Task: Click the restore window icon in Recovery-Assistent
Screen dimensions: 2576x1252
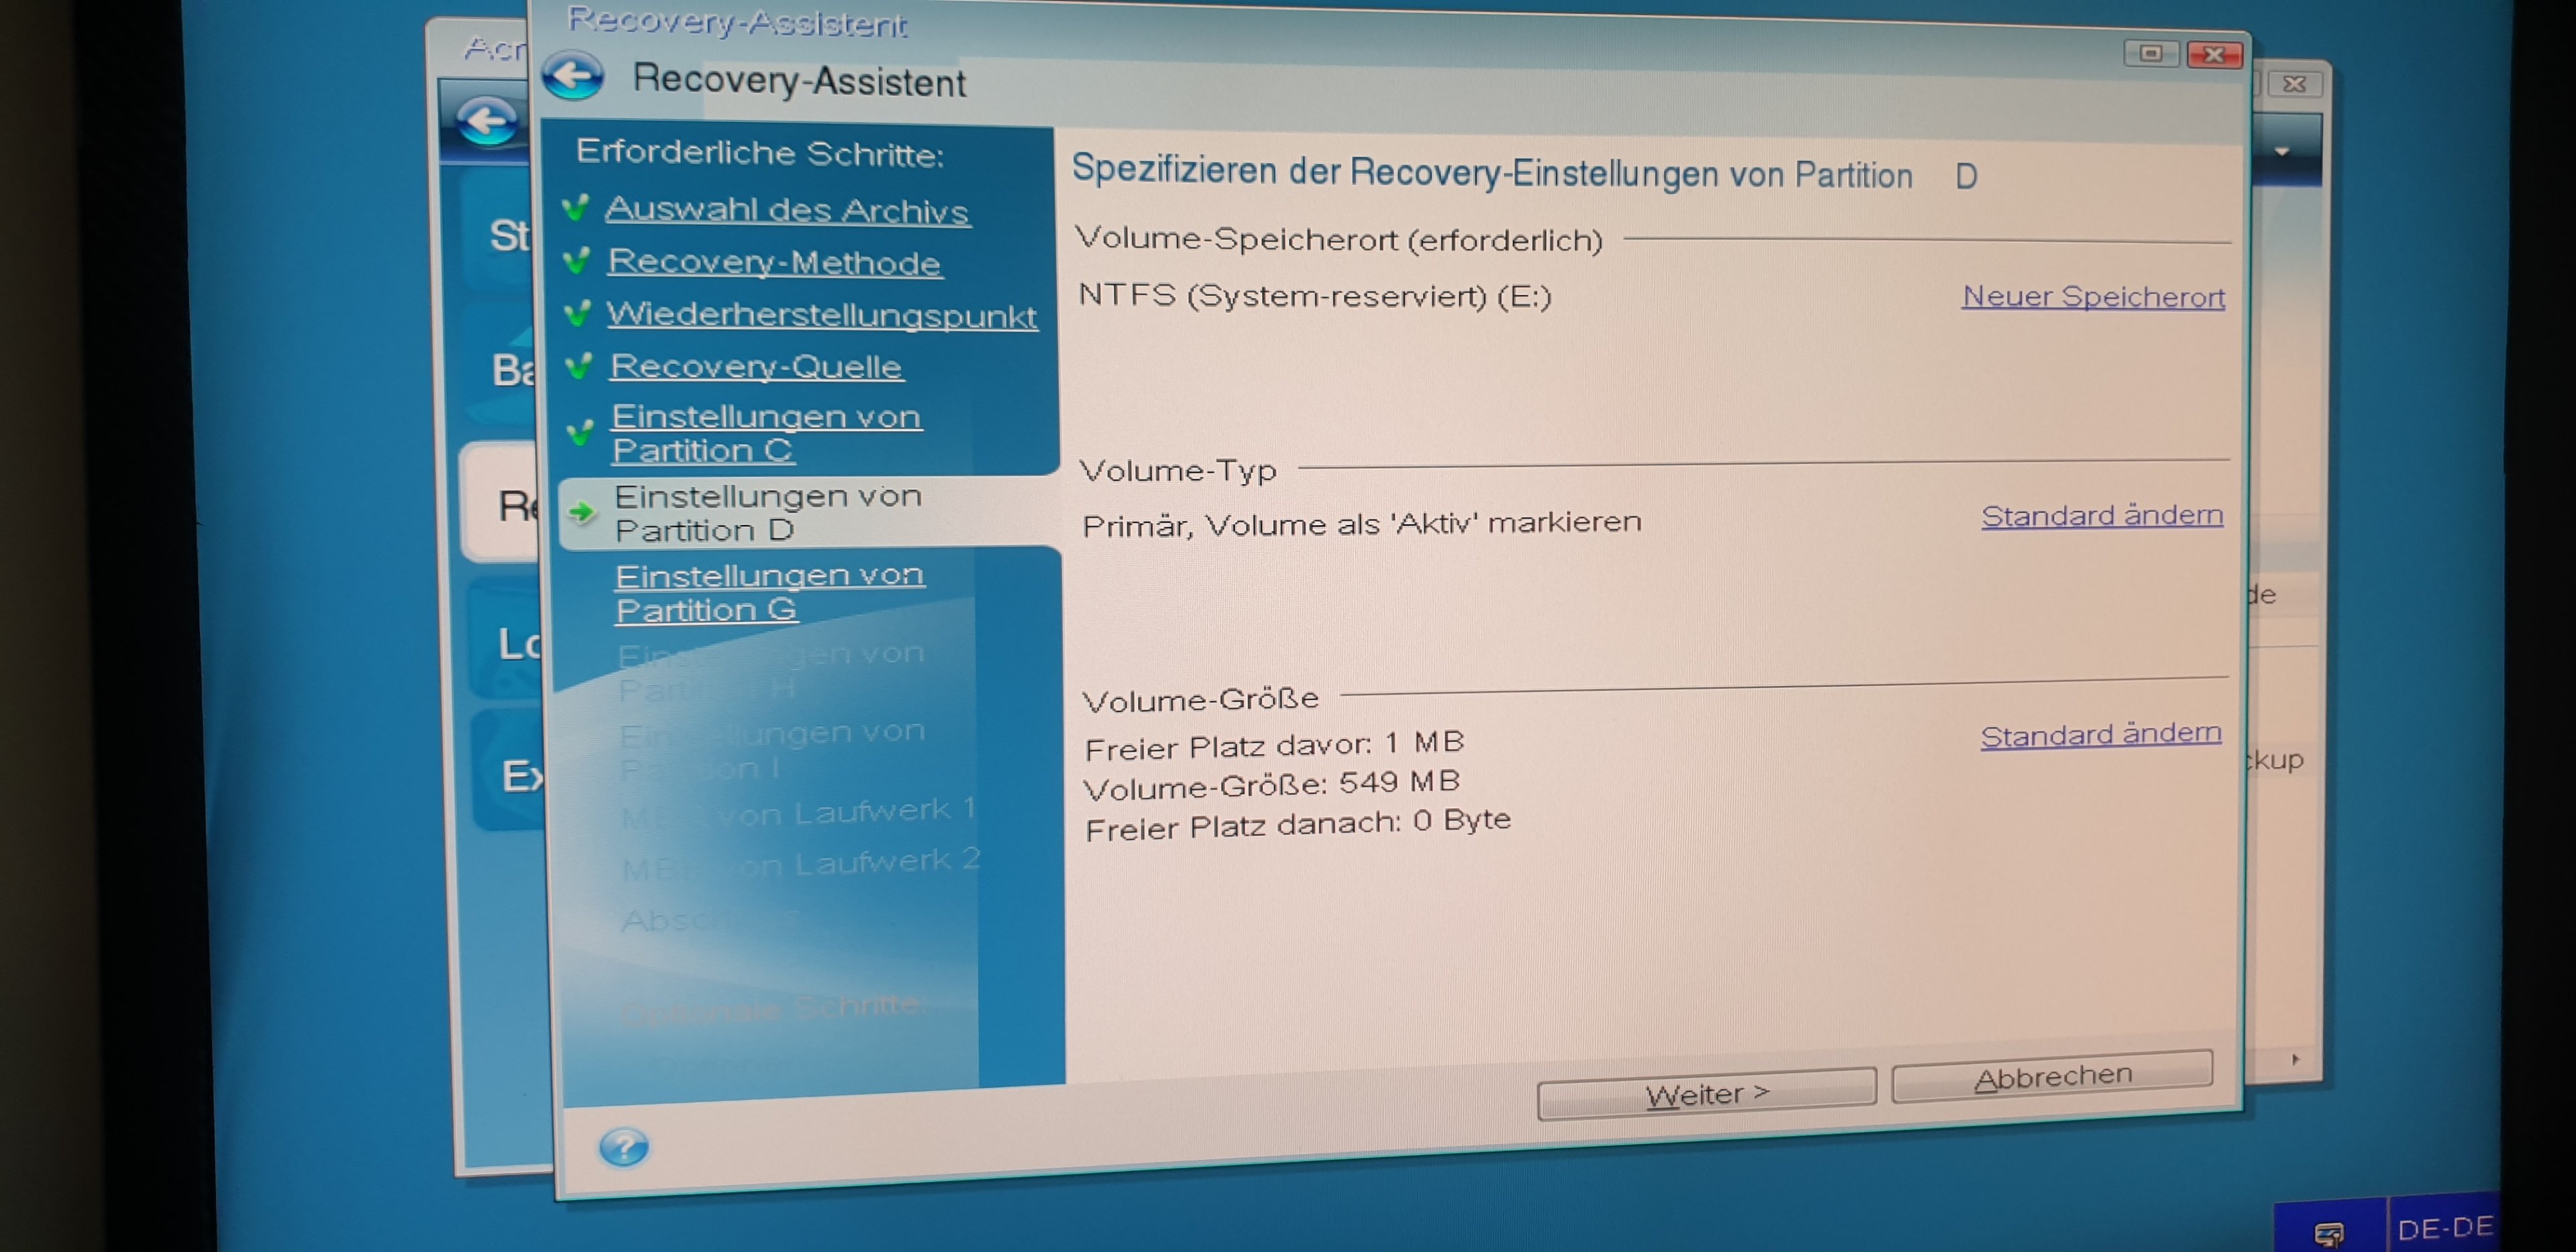Action: [2150, 53]
